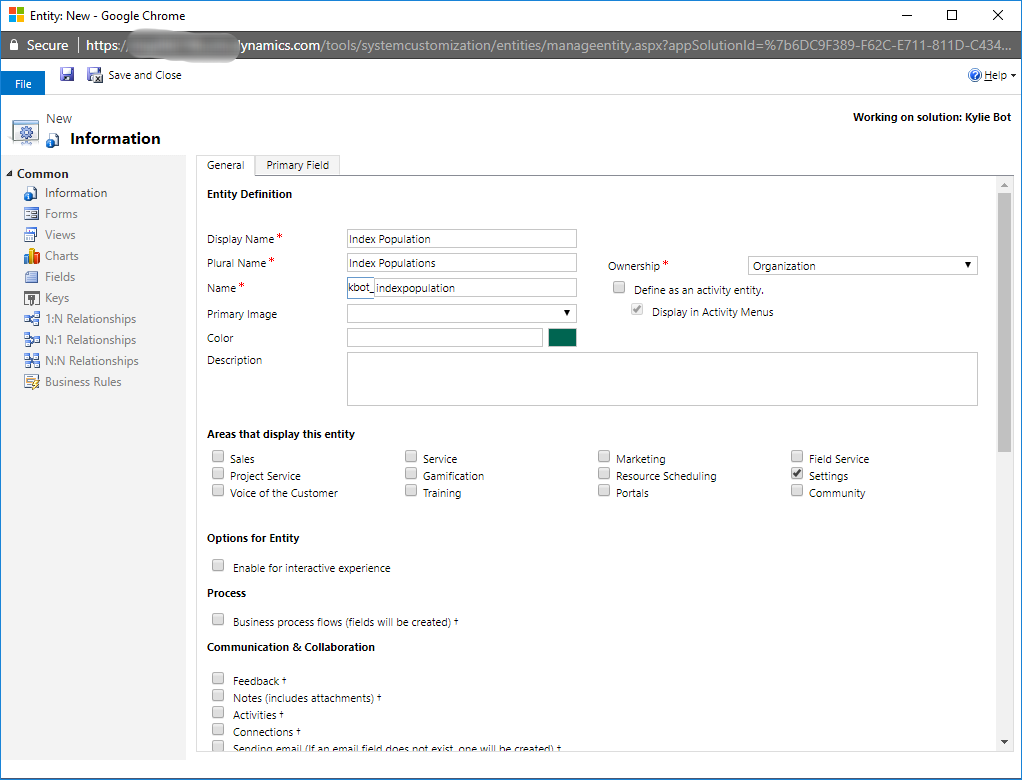Open Views in the sidebar

point(60,235)
